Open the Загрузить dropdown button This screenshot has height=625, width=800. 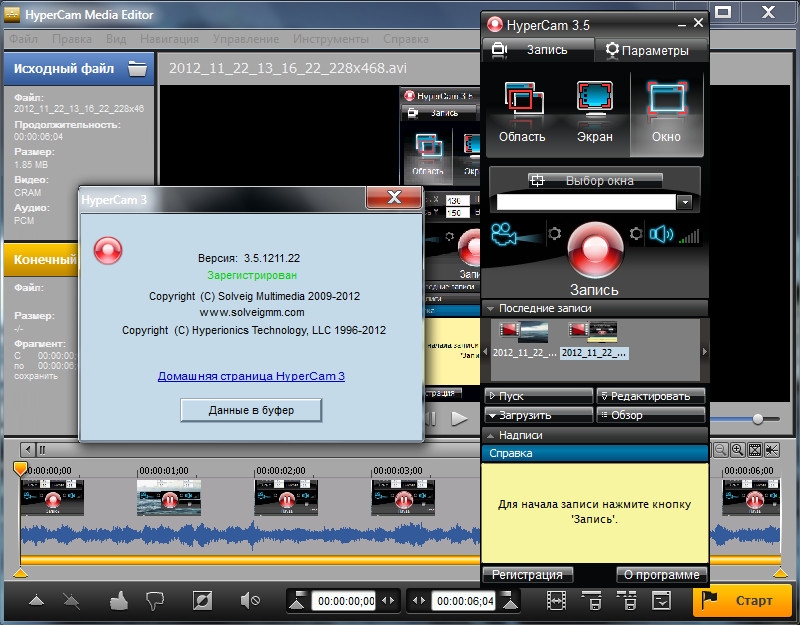[x=539, y=415]
